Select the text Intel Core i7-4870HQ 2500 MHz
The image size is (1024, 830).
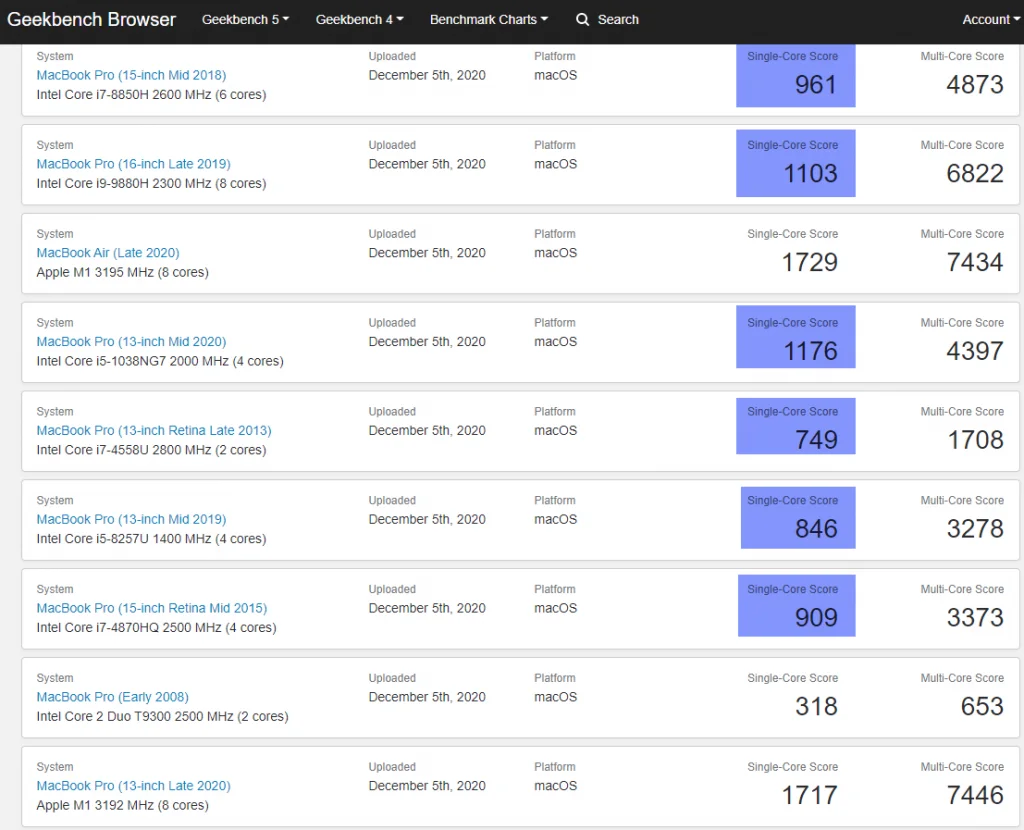coord(129,628)
